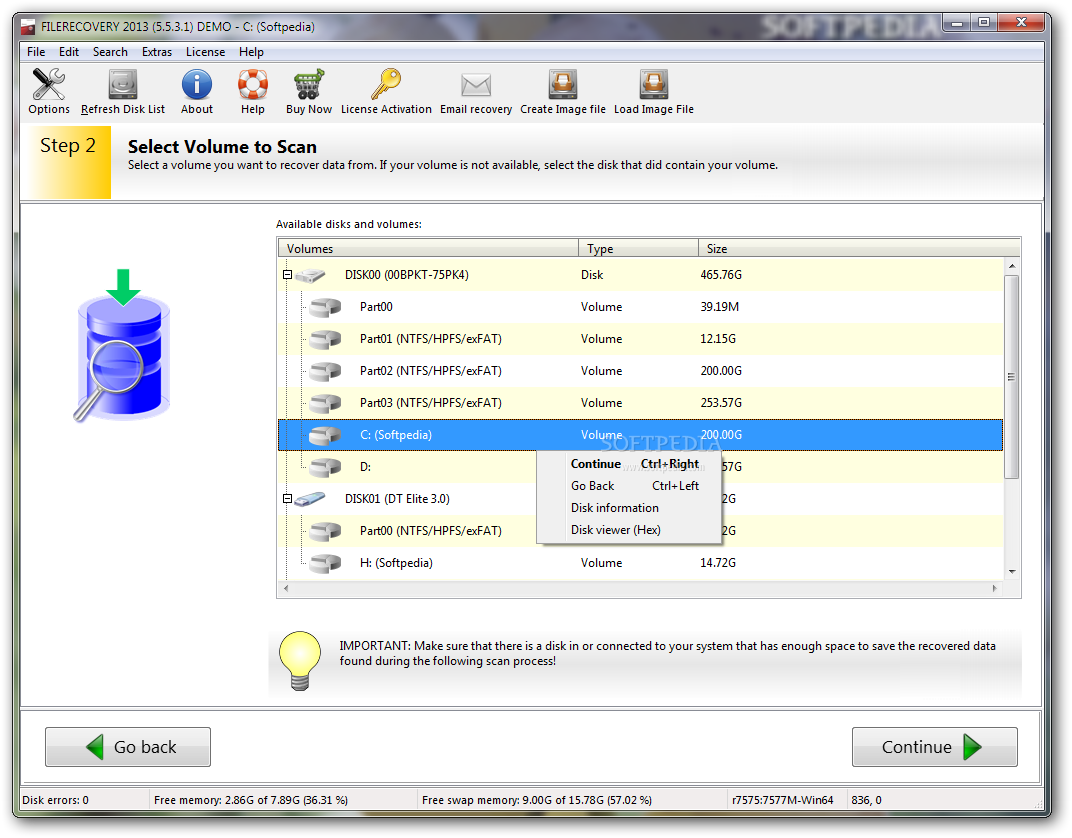Open the File menu
Image resolution: width=1072 pixels, height=838 pixels.
(x=36, y=52)
